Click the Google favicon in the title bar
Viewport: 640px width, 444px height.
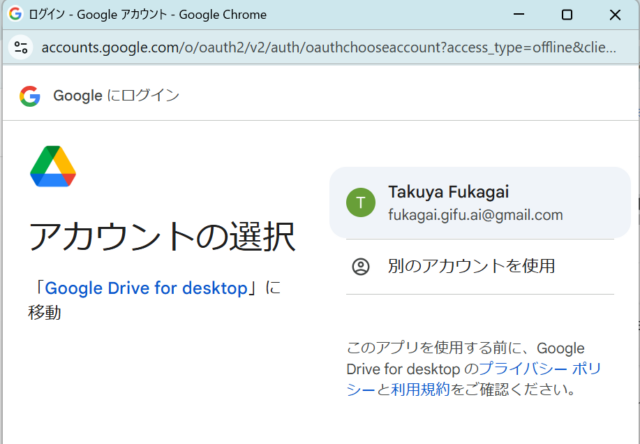tap(15, 14)
